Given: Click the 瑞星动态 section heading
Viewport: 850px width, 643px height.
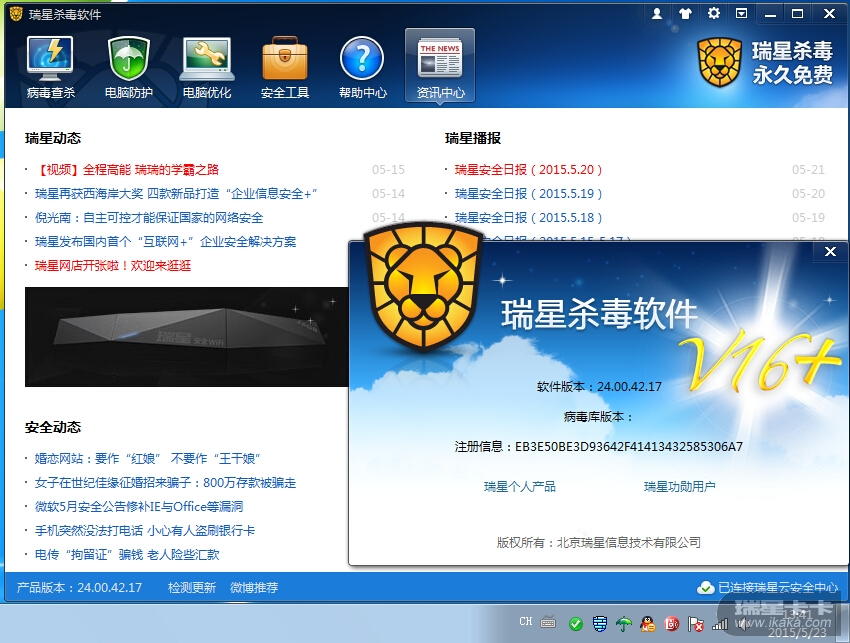Looking at the screenshot, I should click(53, 138).
